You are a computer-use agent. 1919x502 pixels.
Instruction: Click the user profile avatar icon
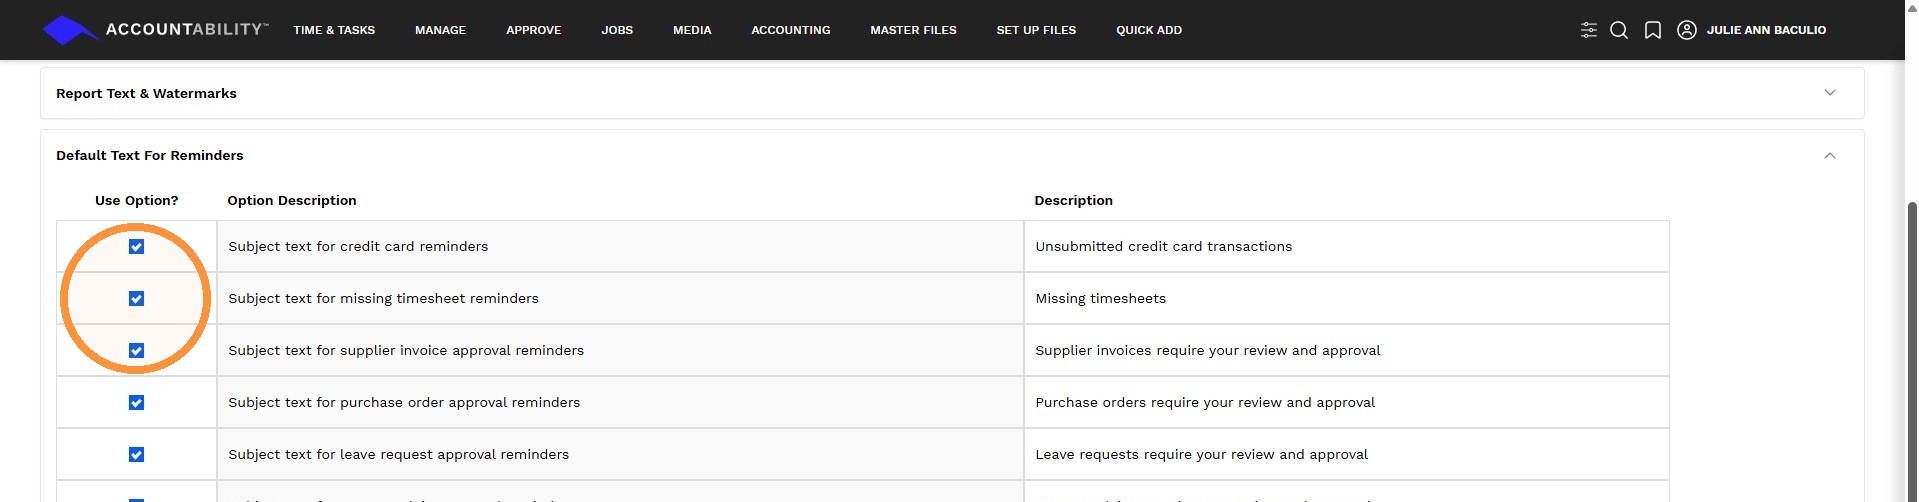coord(1687,30)
